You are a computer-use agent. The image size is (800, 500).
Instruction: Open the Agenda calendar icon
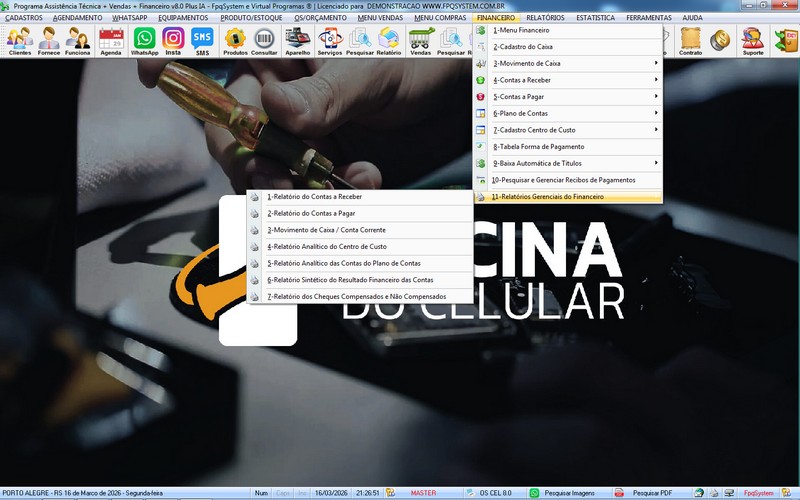pyautogui.click(x=111, y=41)
